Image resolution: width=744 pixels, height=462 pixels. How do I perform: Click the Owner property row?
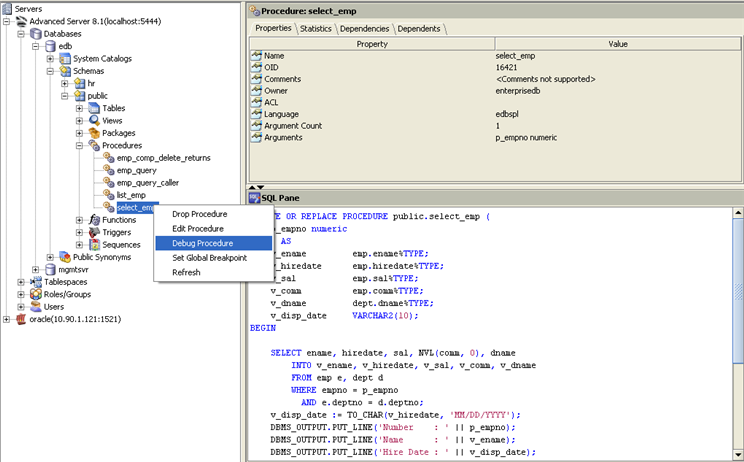(276, 90)
